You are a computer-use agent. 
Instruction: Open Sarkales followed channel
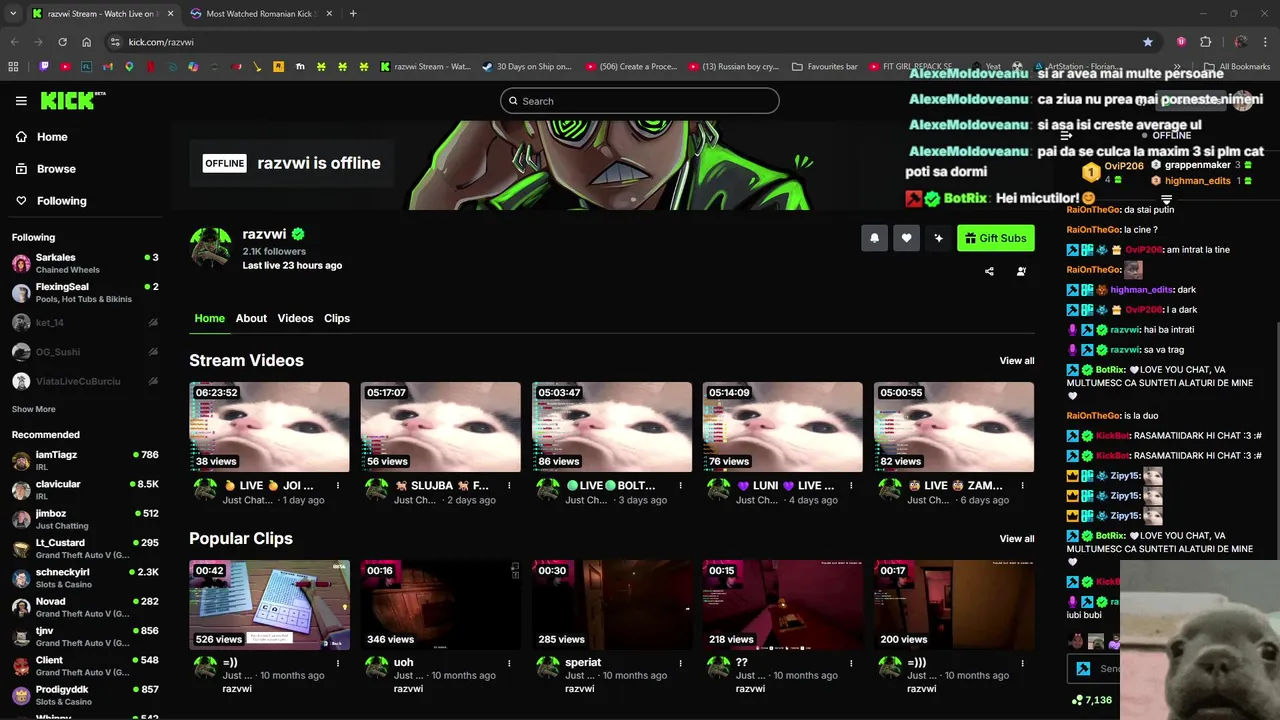[x=85, y=263]
